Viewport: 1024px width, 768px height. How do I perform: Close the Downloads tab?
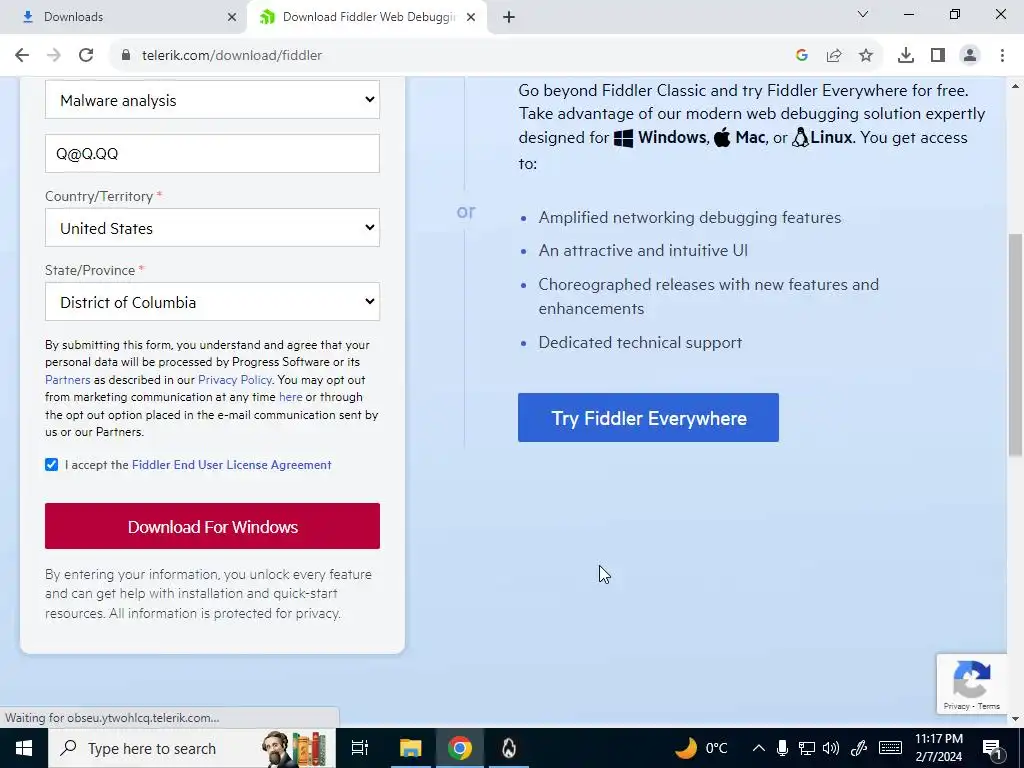pyautogui.click(x=232, y=17)
